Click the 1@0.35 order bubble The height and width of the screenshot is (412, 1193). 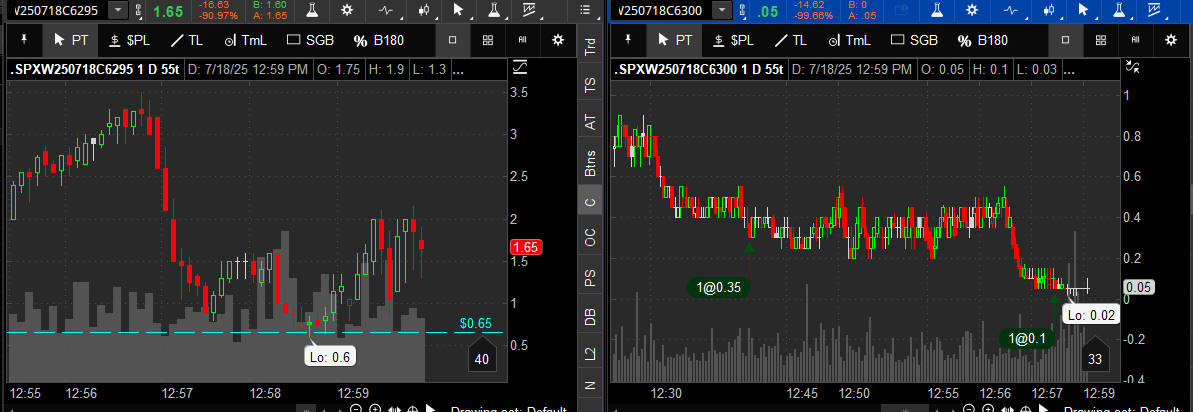click(x=719, y=288)
